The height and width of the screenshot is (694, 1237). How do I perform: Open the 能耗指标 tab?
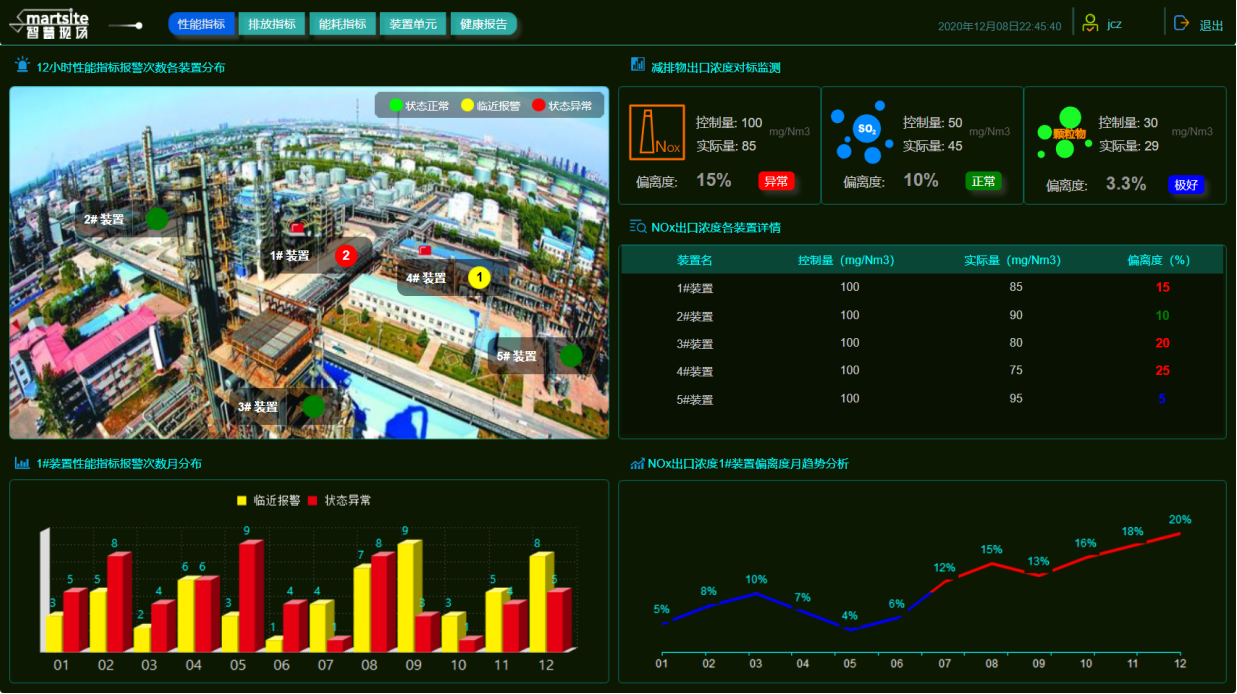pyautogui.click(x=342, y=24)
